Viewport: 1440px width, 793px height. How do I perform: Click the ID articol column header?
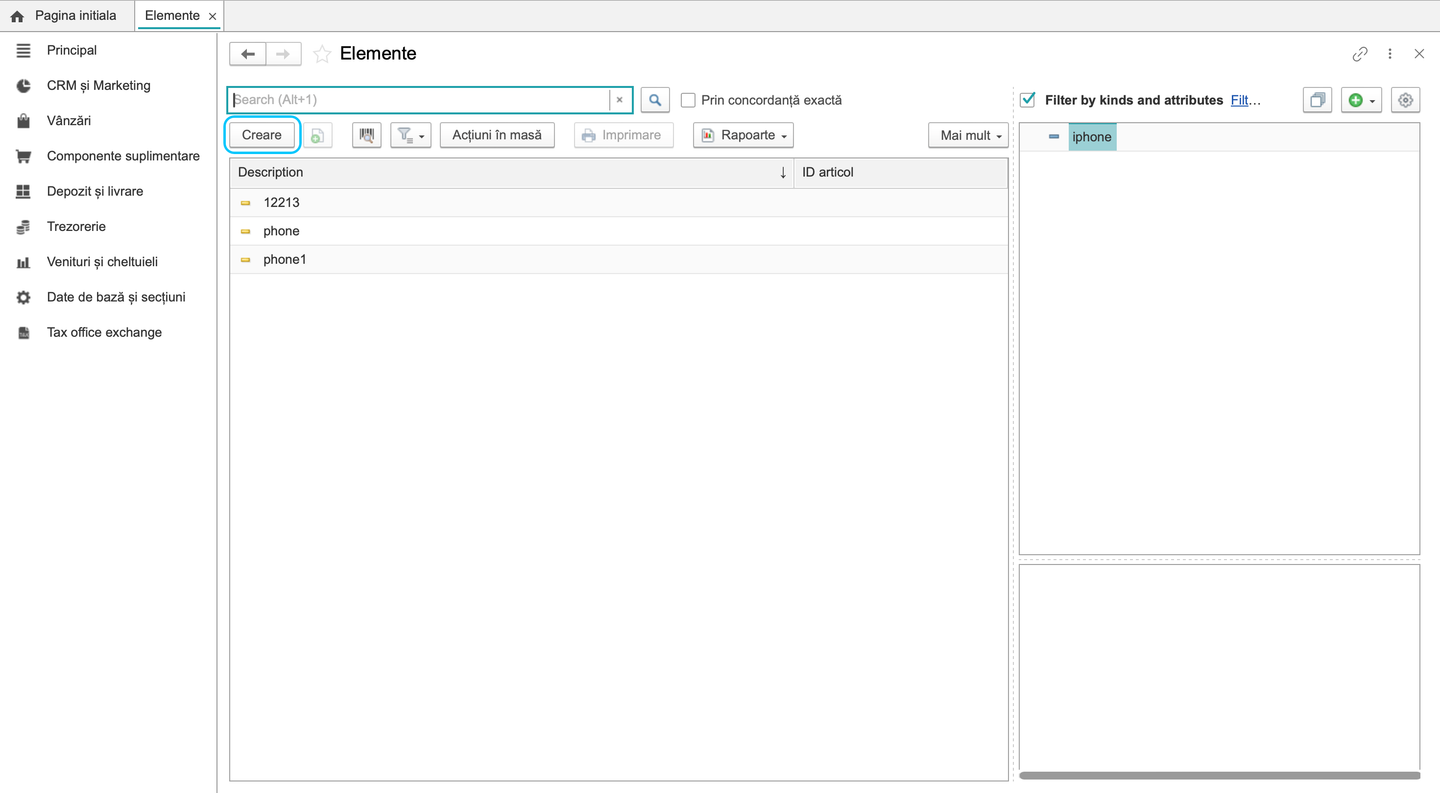pyautogui.click(x=900, y=173)
